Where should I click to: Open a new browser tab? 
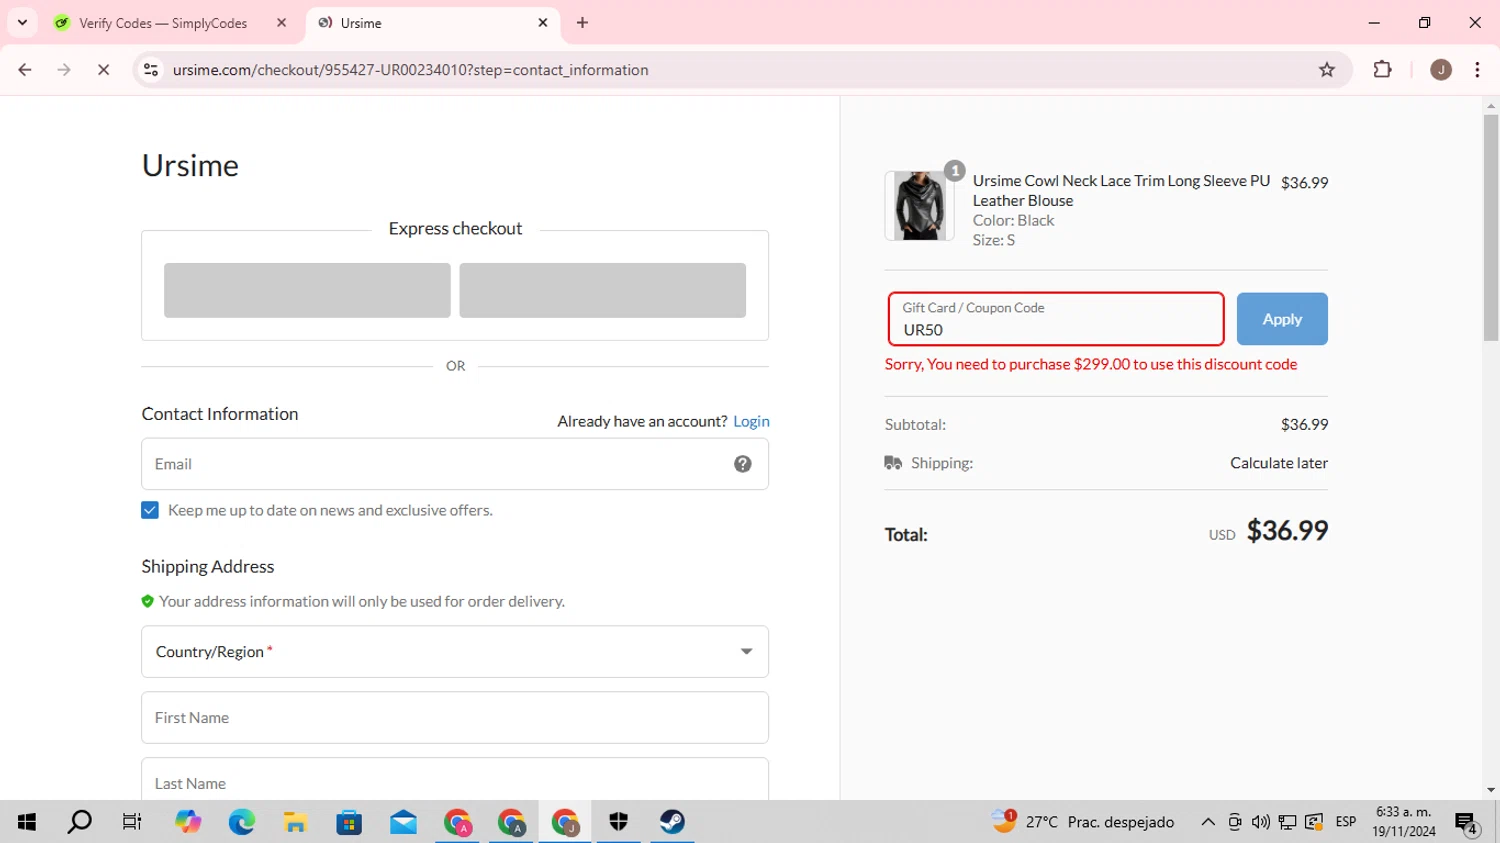(582, 23)
